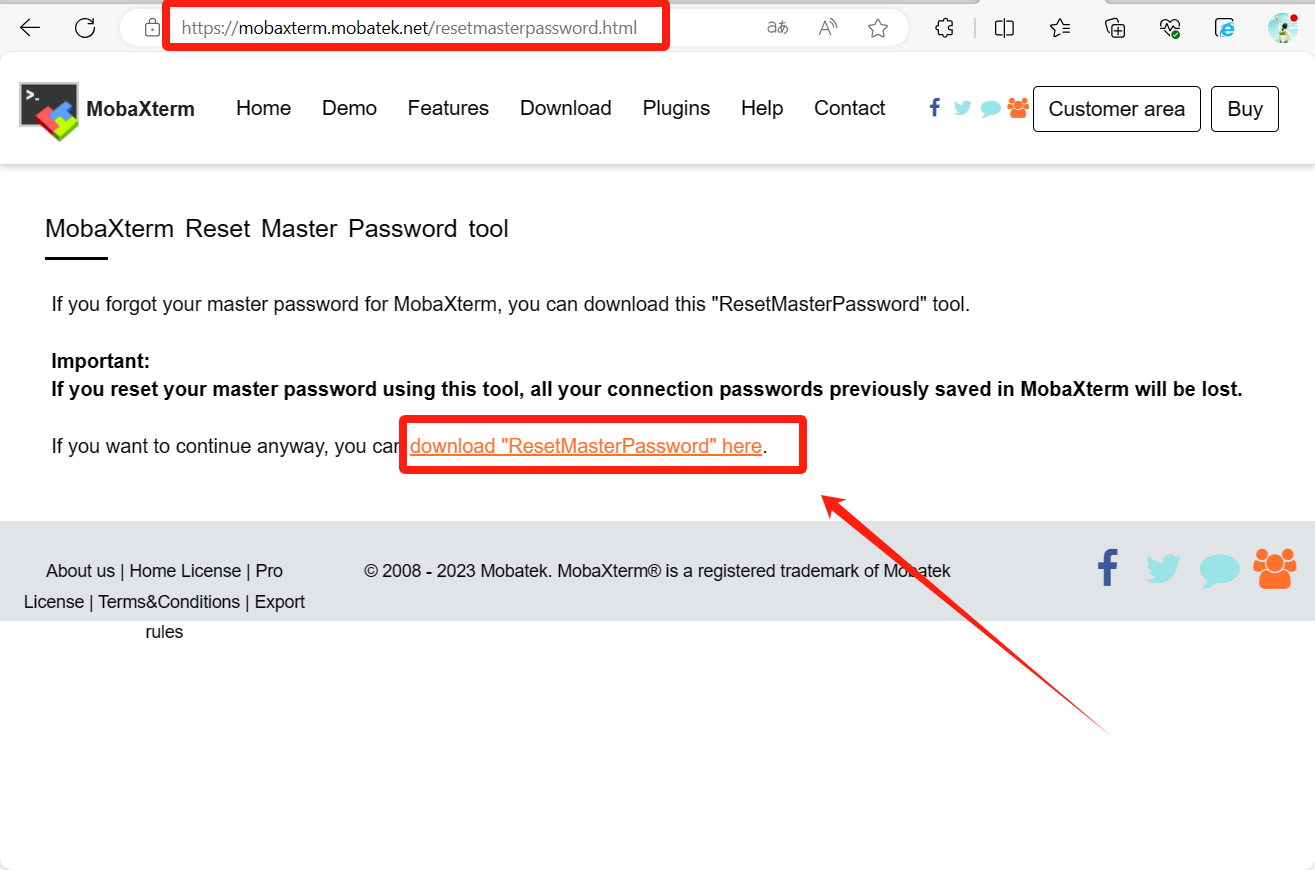Viewport: 1315px width, 870px height.
Task: Click the Customer area button
Action: (1116, 109)
